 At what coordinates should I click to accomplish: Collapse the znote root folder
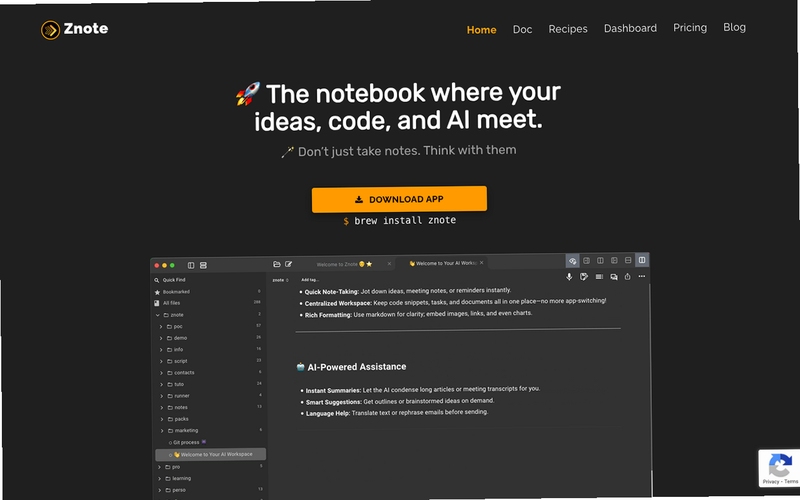pyautogui.click(x=158, y=315)
